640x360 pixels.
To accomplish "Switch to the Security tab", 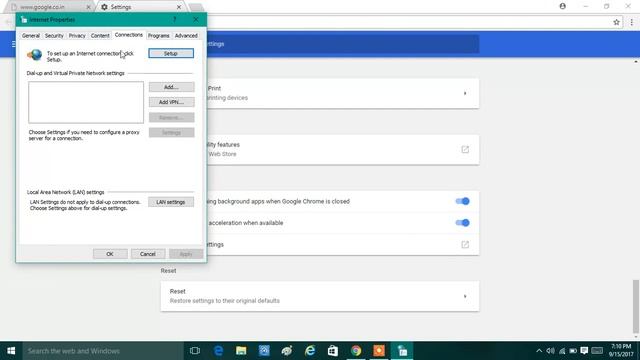I will pos(54,36).
